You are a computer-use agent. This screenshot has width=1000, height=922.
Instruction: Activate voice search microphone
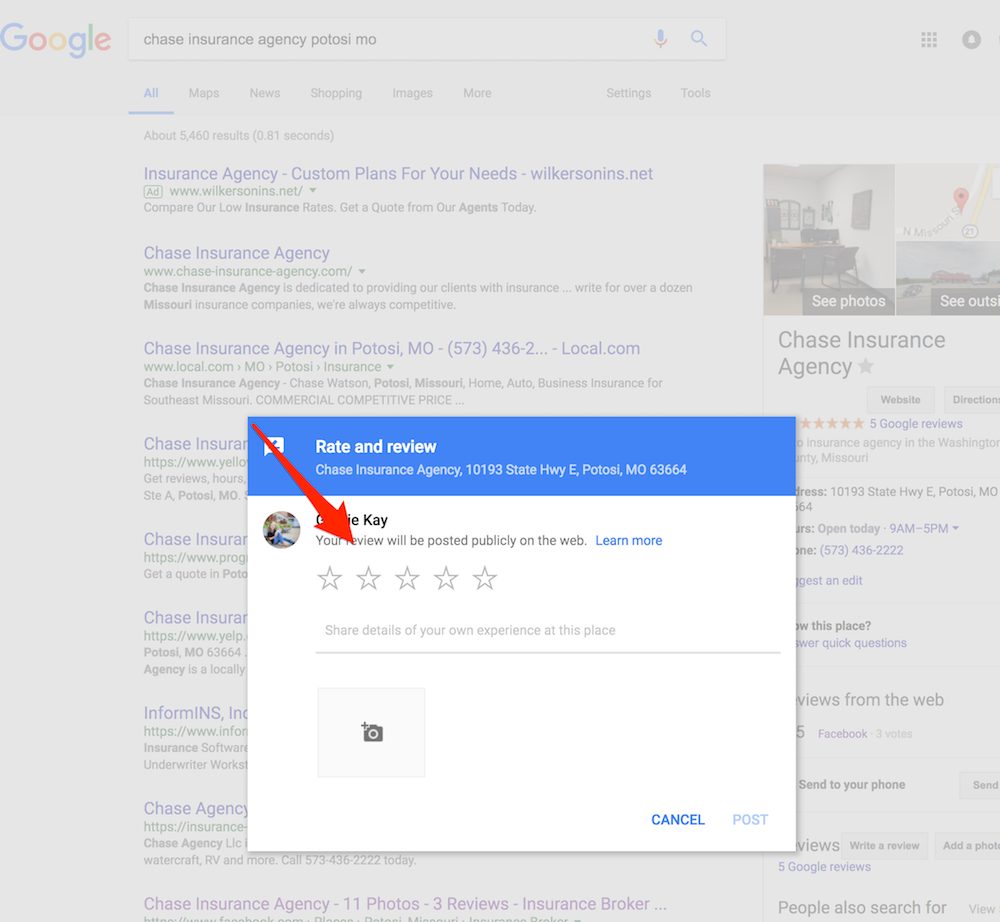661,39
